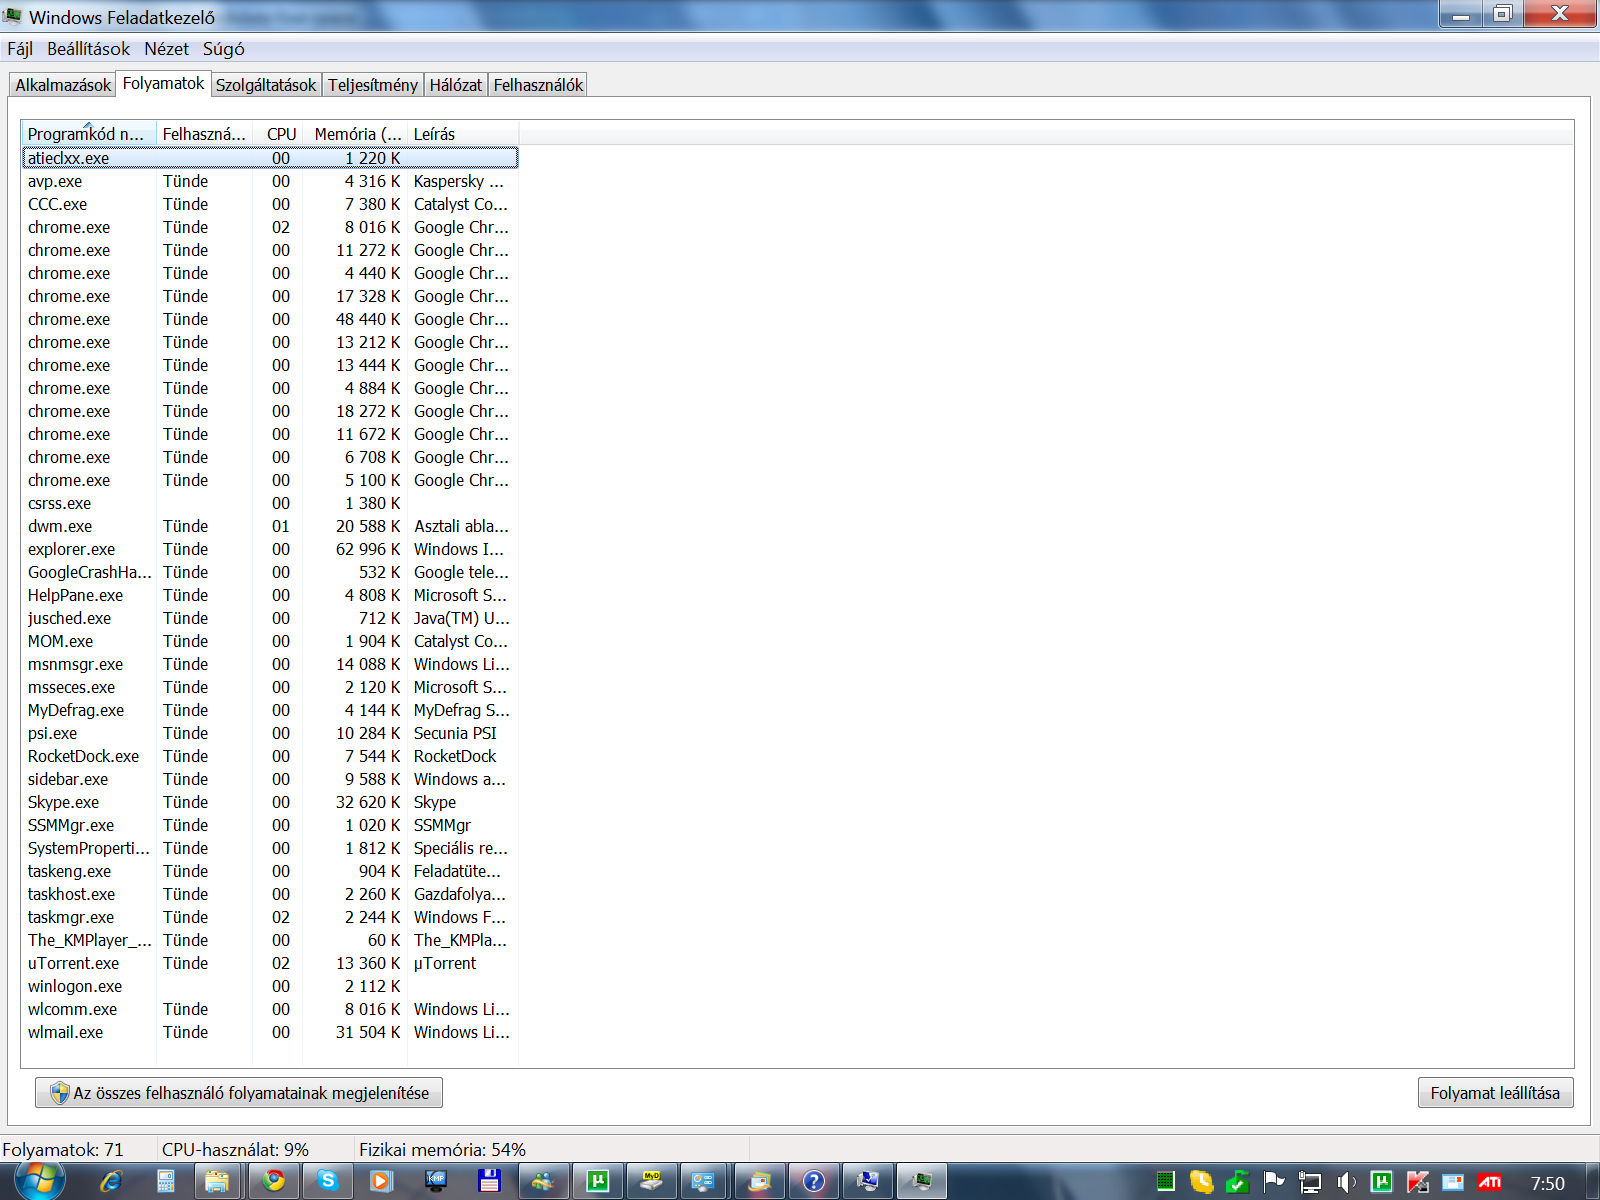This screenshot has width=1600, height=1200.
Task: Open KMPlayer from the taskbar
Action: tap(435, 1181)
